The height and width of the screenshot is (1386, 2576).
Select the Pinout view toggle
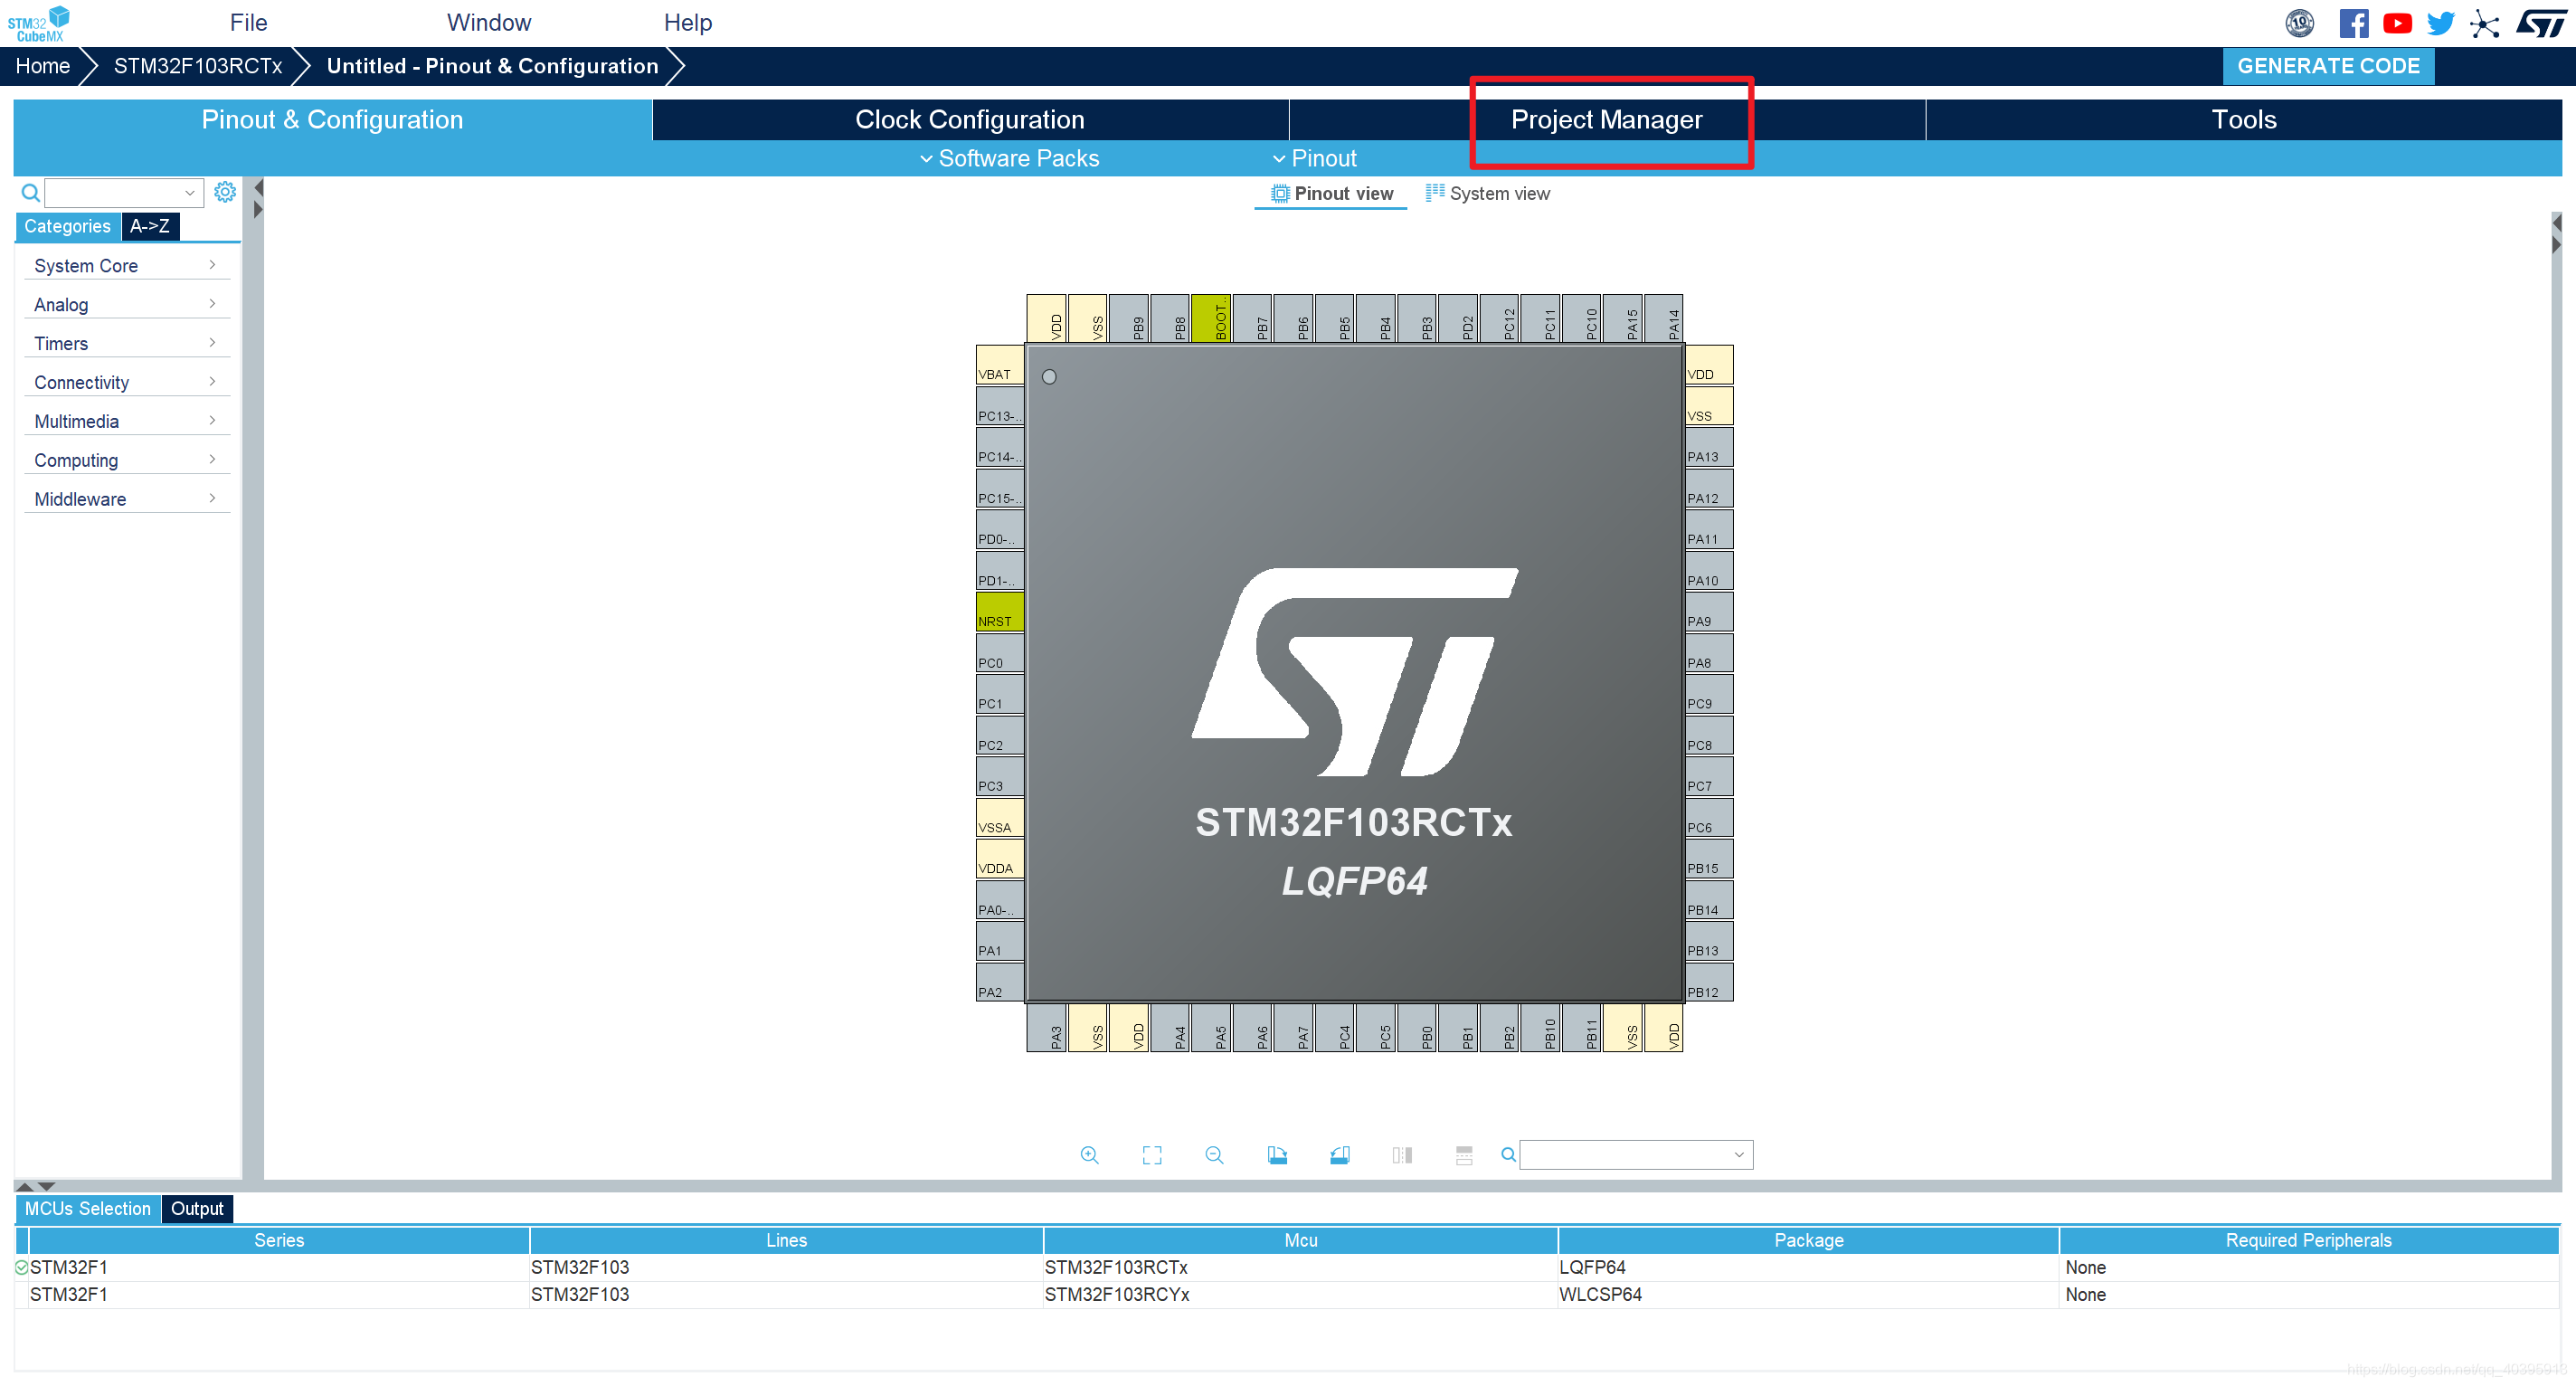[x=1331, y=194]
